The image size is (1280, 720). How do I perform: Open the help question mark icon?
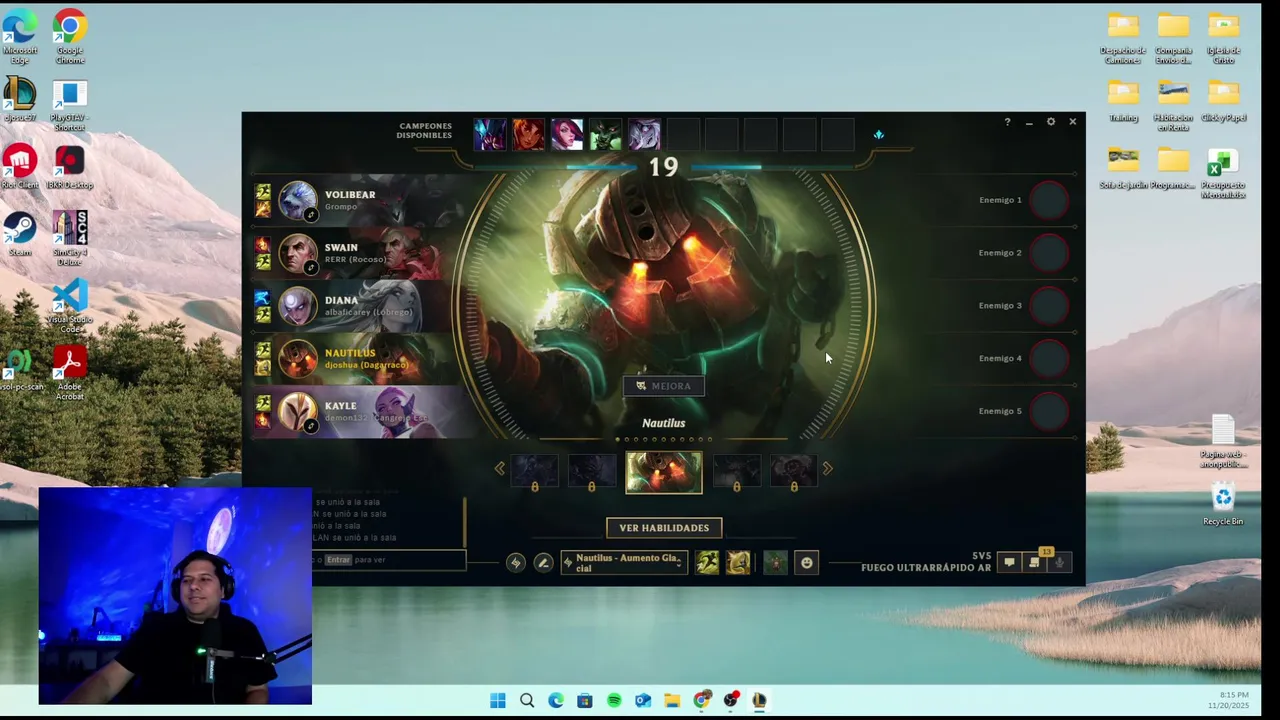1007,122
